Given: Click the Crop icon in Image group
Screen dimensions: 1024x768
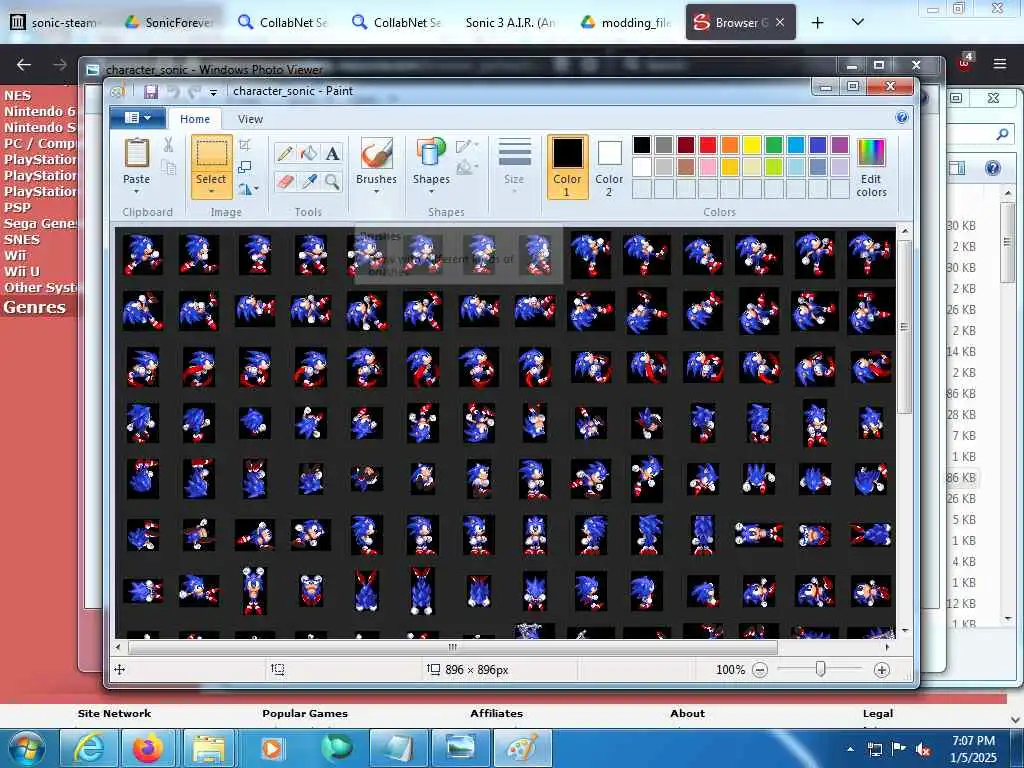Looking at the screenshot, I should pyautogui.click(x=245, y=144).
